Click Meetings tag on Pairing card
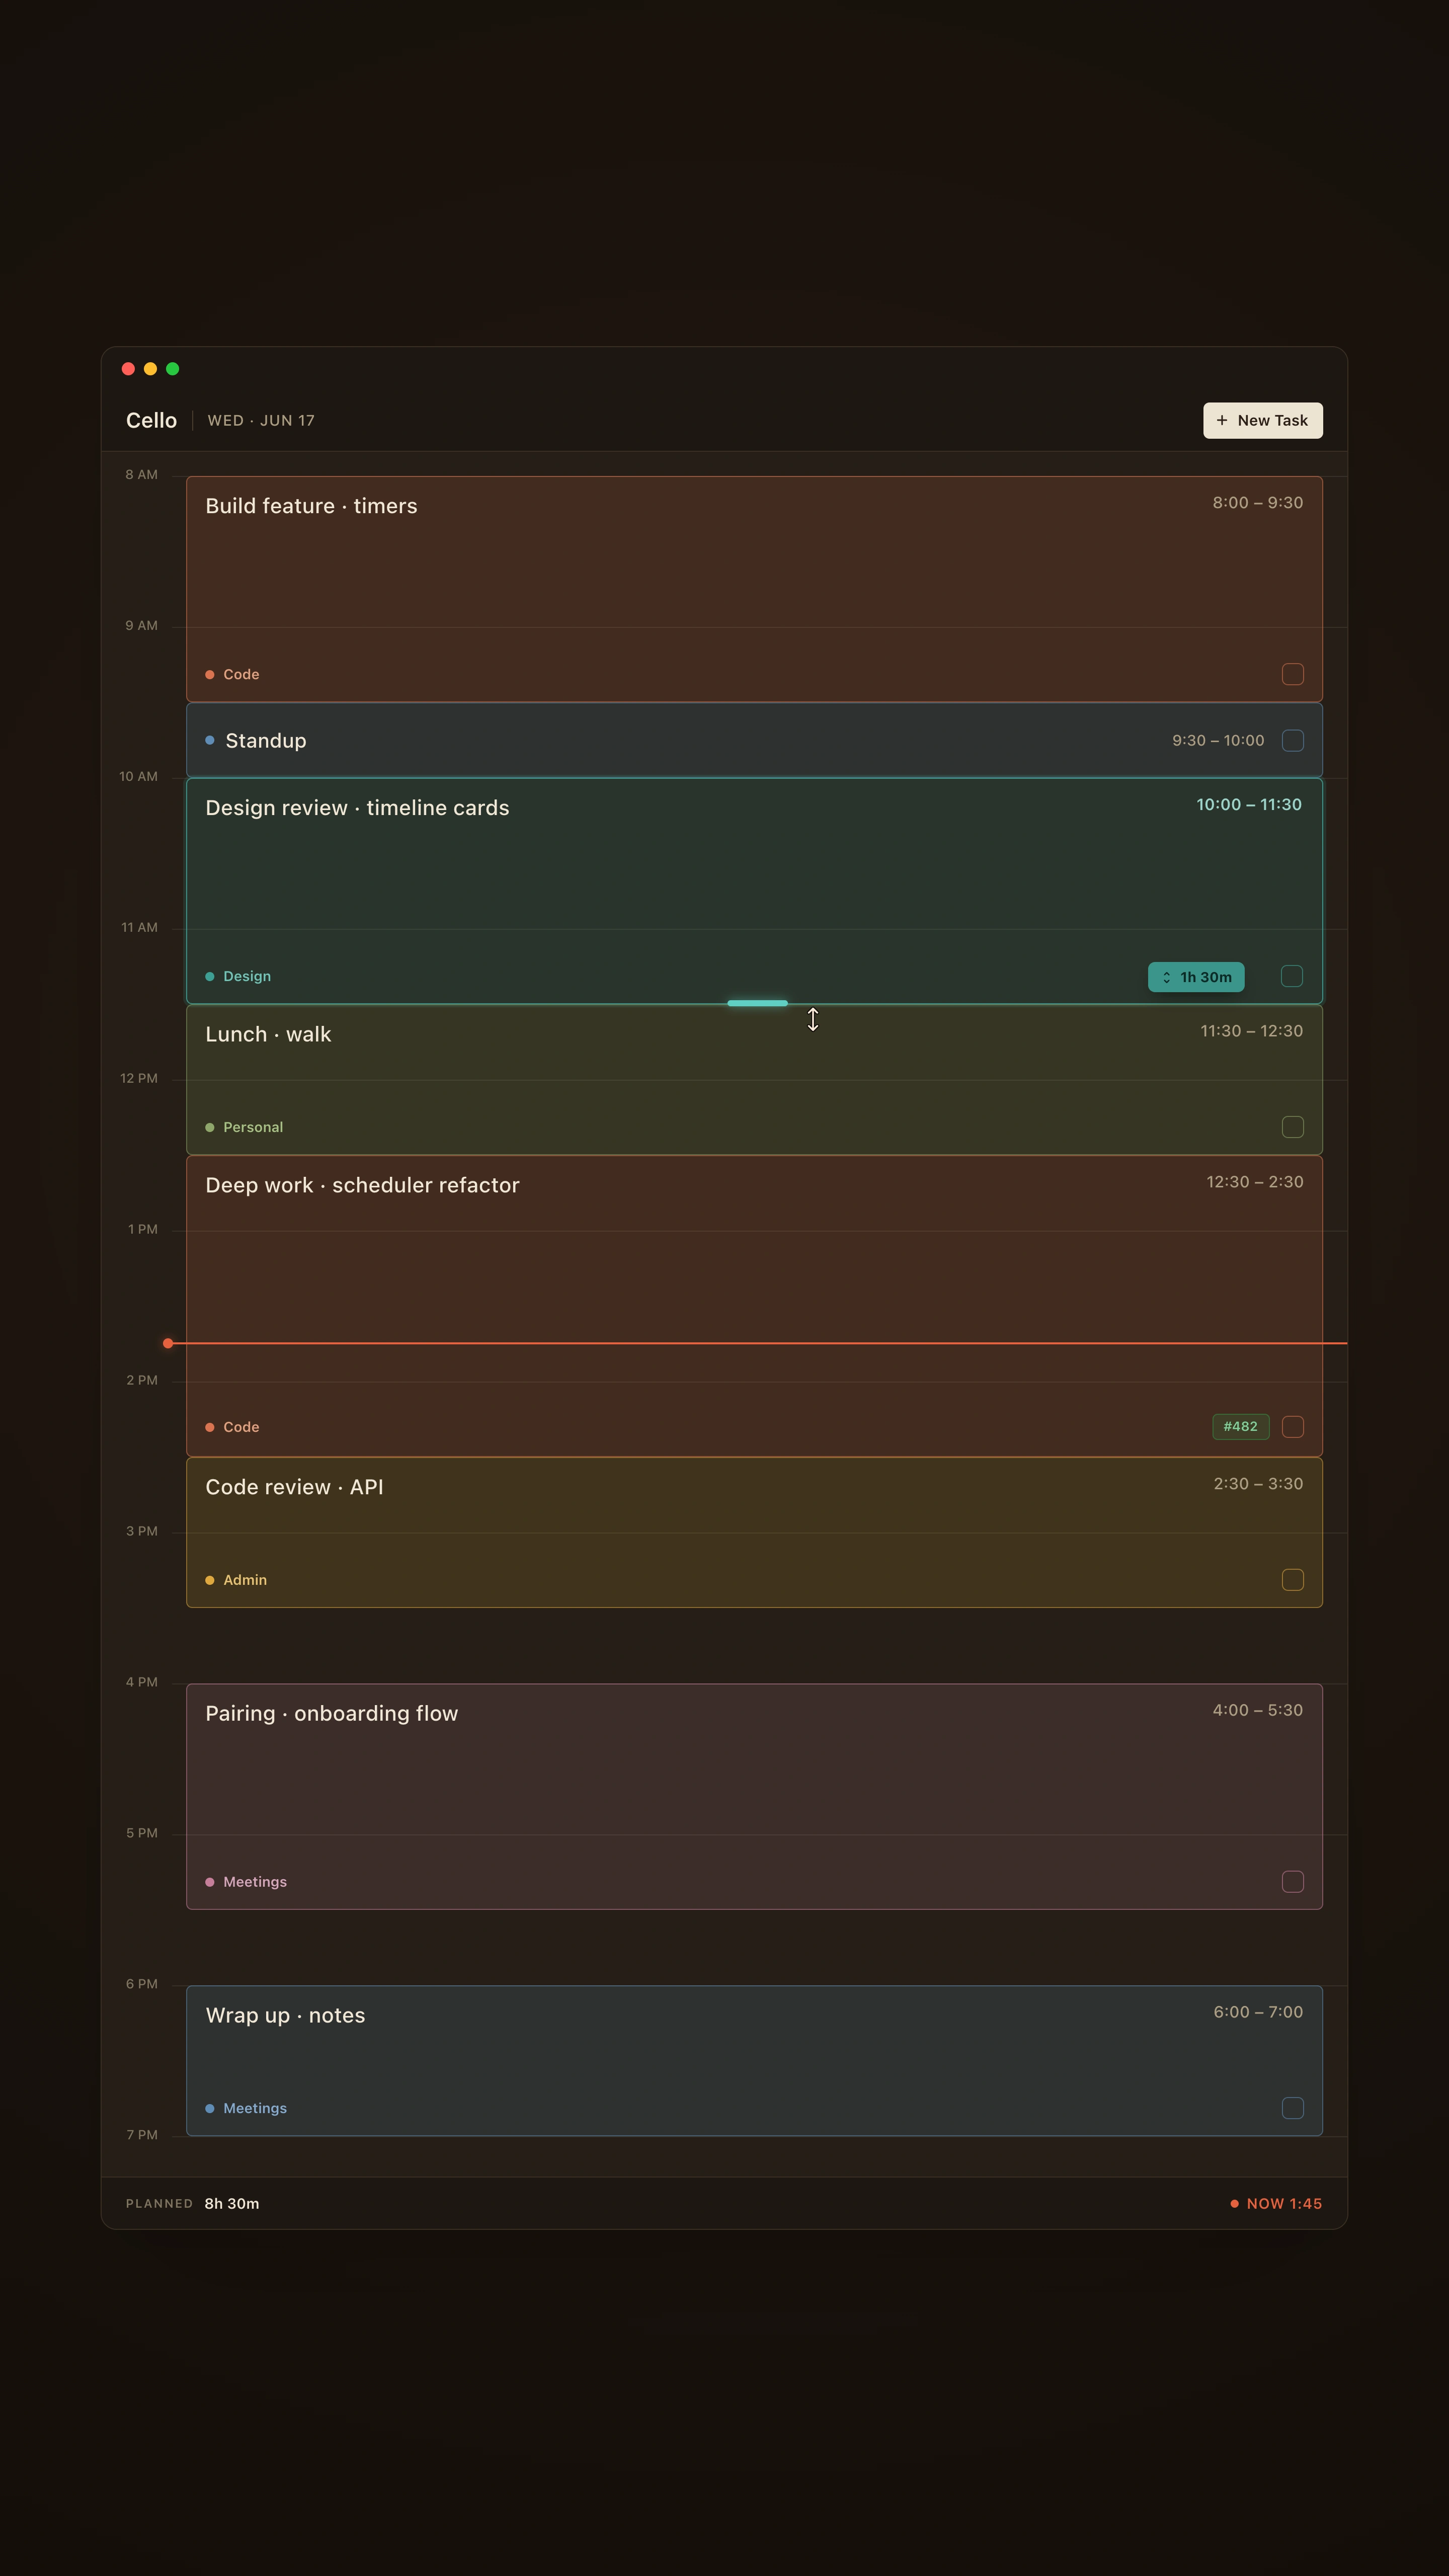 click(x=246, y=1882)
